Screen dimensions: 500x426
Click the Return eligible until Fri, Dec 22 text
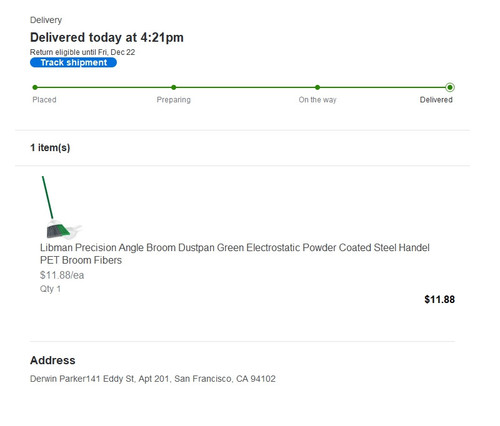coord(82,52)
